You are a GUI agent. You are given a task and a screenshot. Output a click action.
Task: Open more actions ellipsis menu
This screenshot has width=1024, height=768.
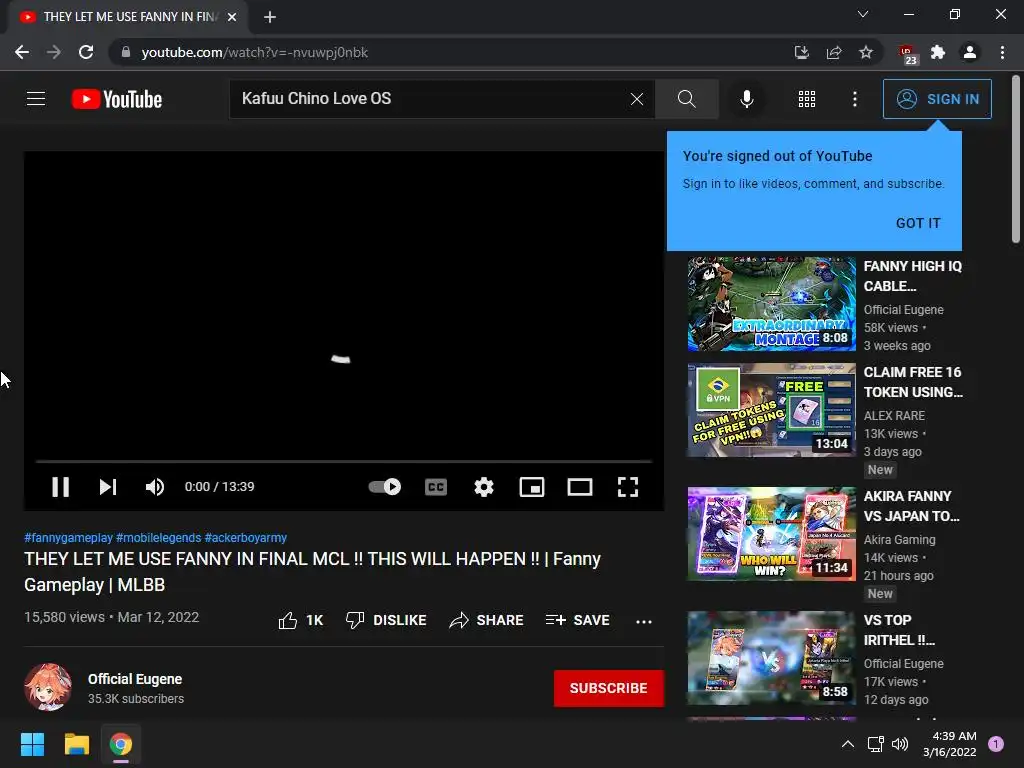(644, 621)
